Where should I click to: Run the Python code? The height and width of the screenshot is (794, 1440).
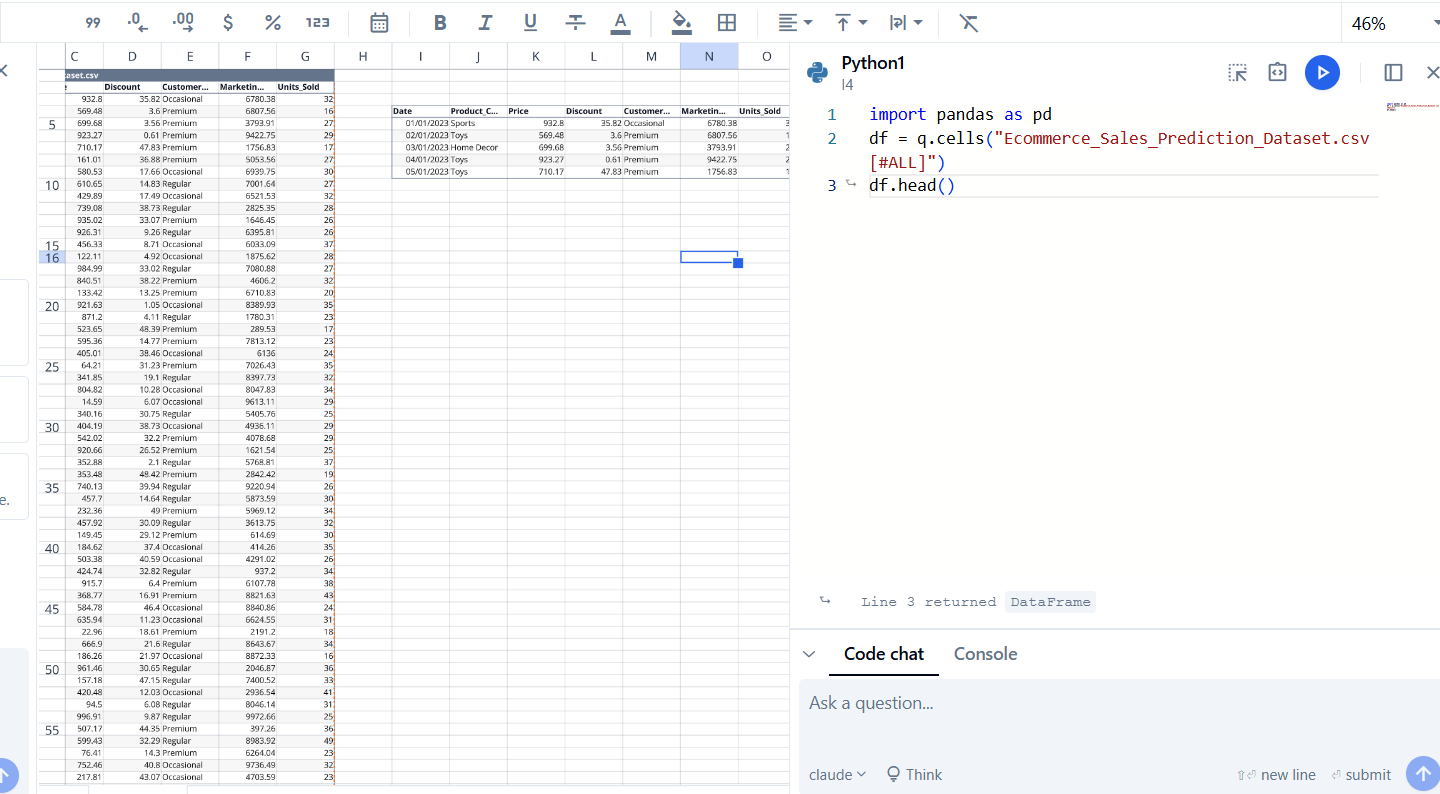[x=1322, y=72]
